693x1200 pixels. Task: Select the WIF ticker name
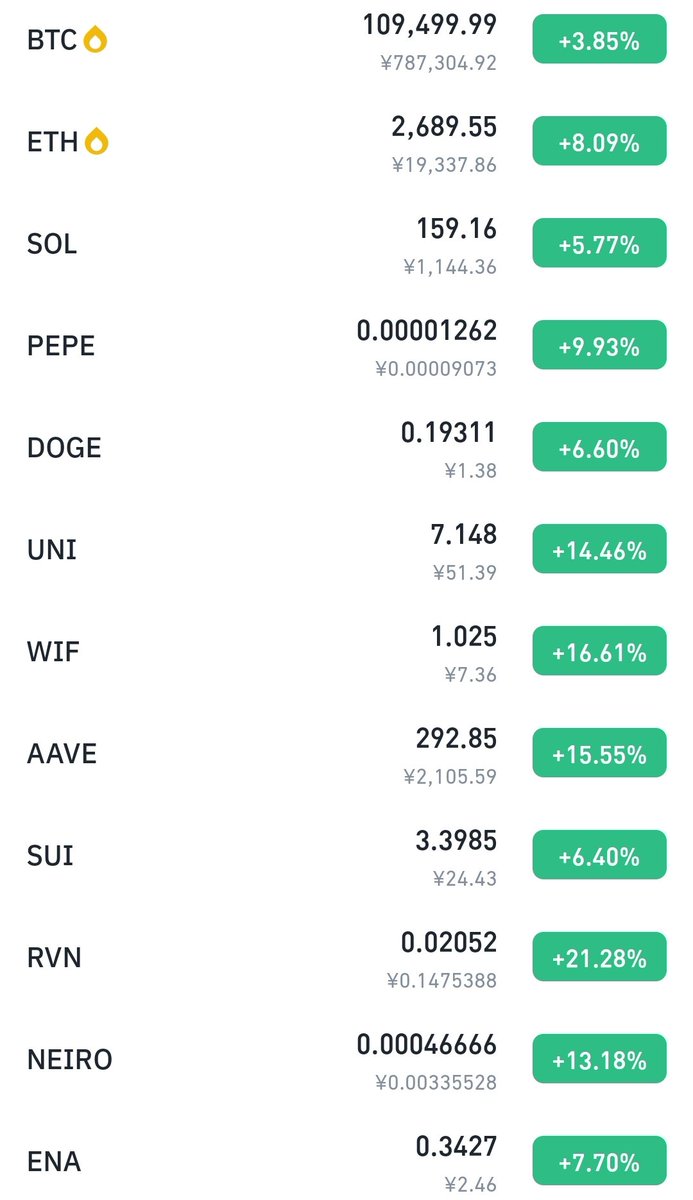tap(53, 652)
